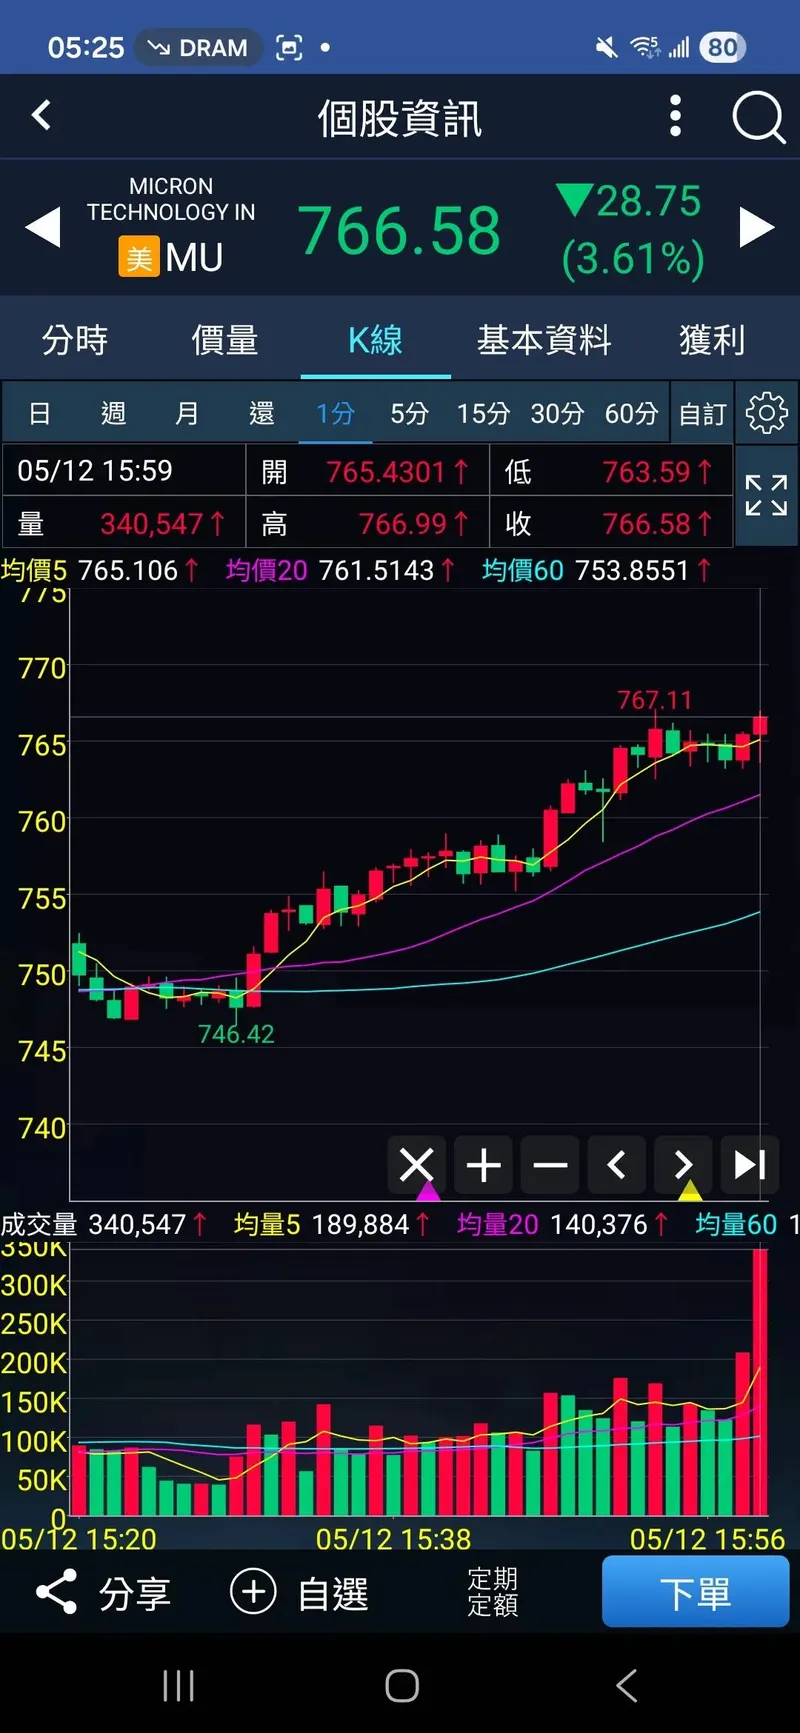800x1733 pixels.
Task: Tap the tallest red volume bar
Action: coord(760,1382)
